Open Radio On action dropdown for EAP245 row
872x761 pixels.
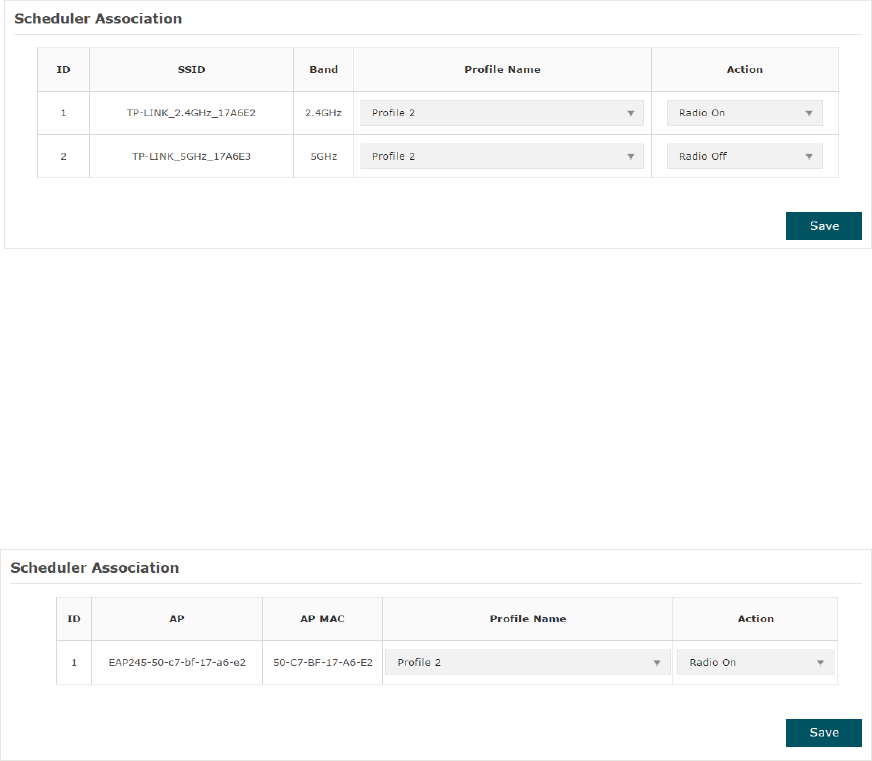(x=756, y=663)
